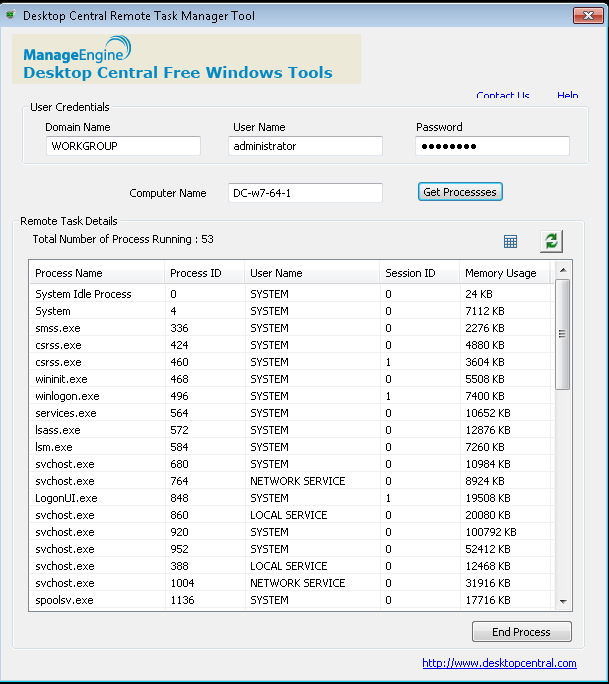Click the application icon in title bar

[x=10, y=15]
